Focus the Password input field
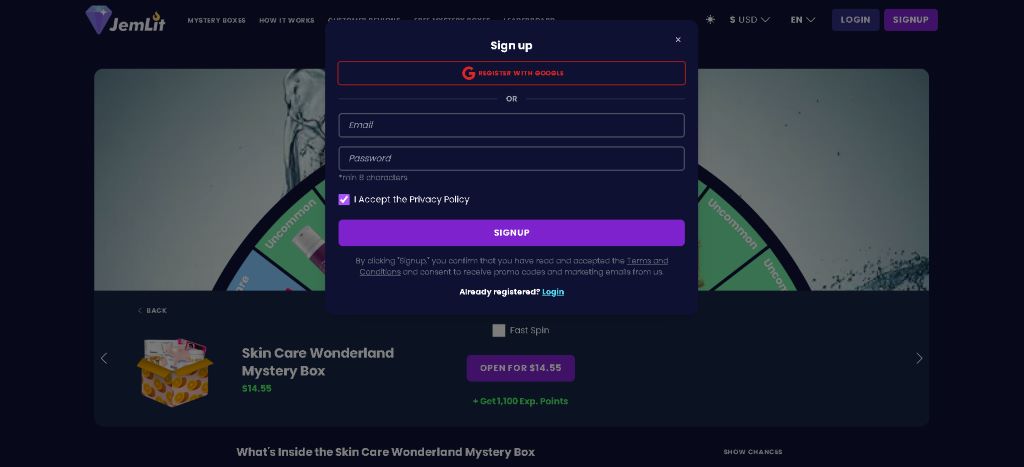Screen dimensions: 1024x467 tap(511, 158)
